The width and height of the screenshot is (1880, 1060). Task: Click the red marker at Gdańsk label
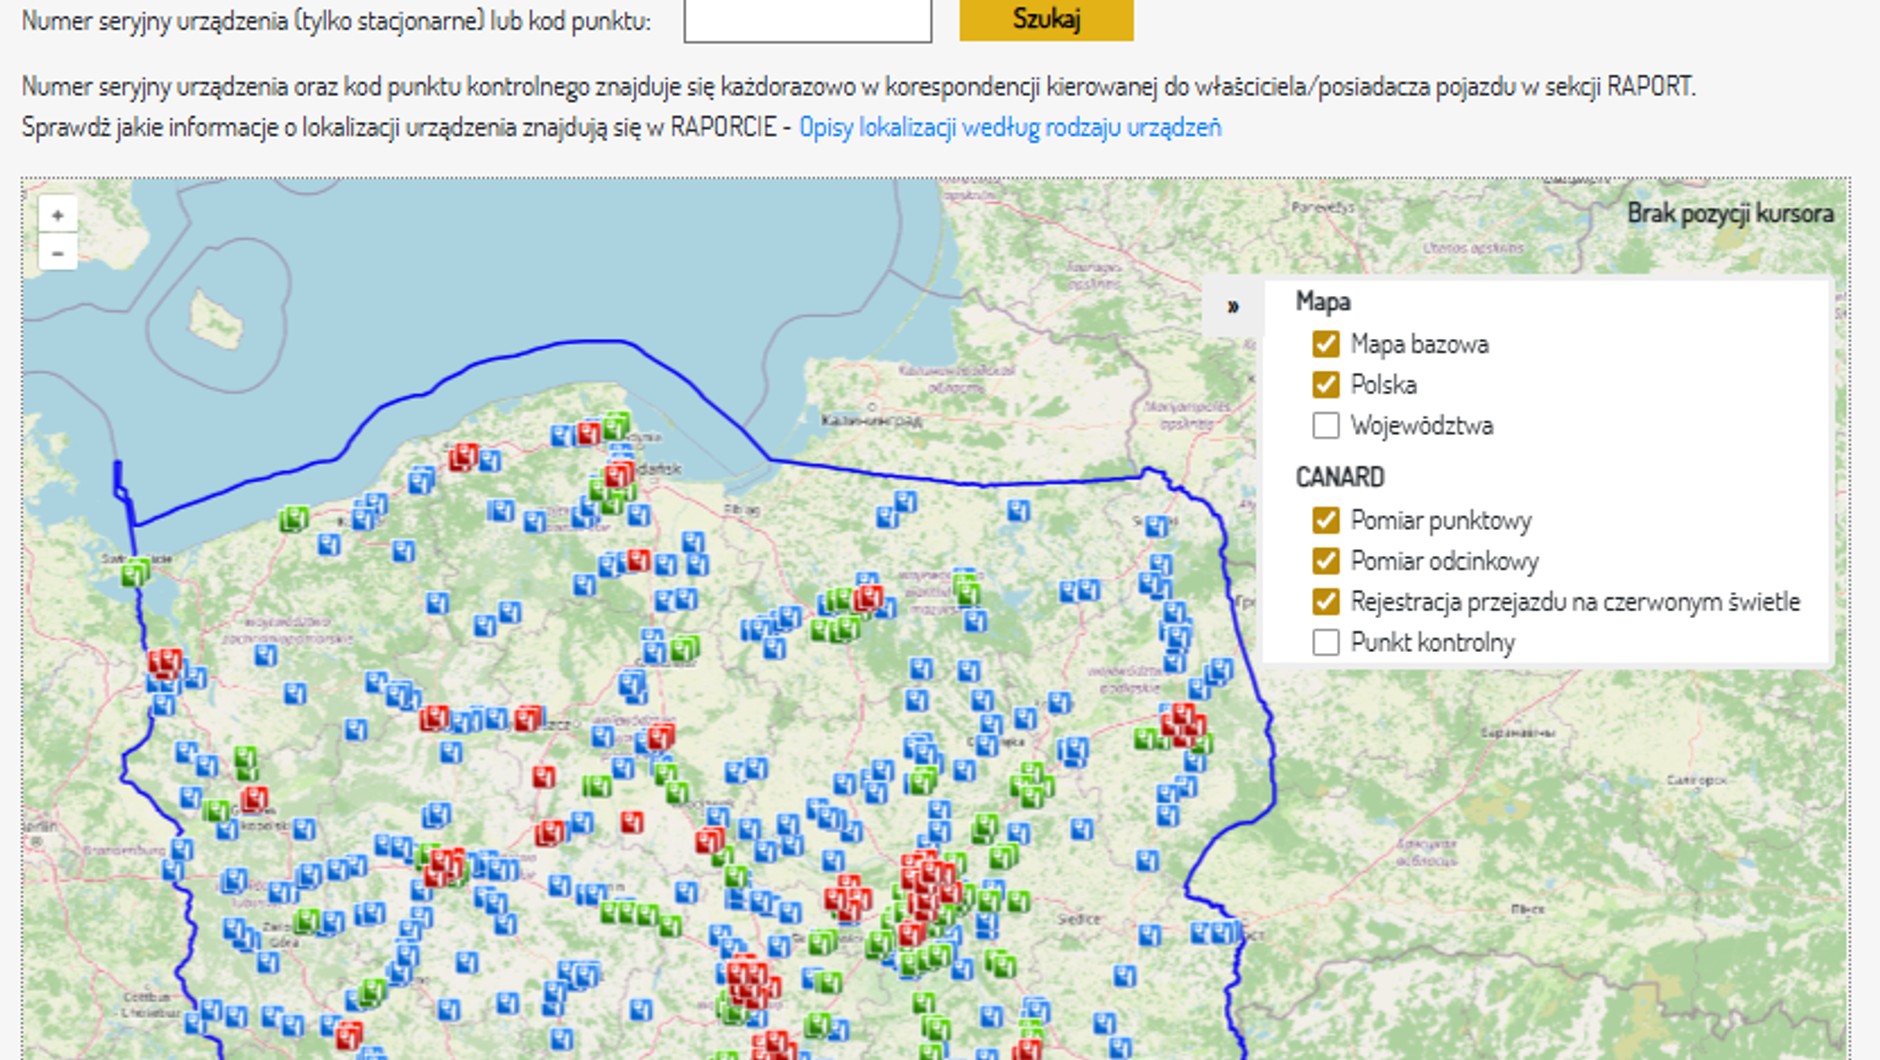coord(619,473)
